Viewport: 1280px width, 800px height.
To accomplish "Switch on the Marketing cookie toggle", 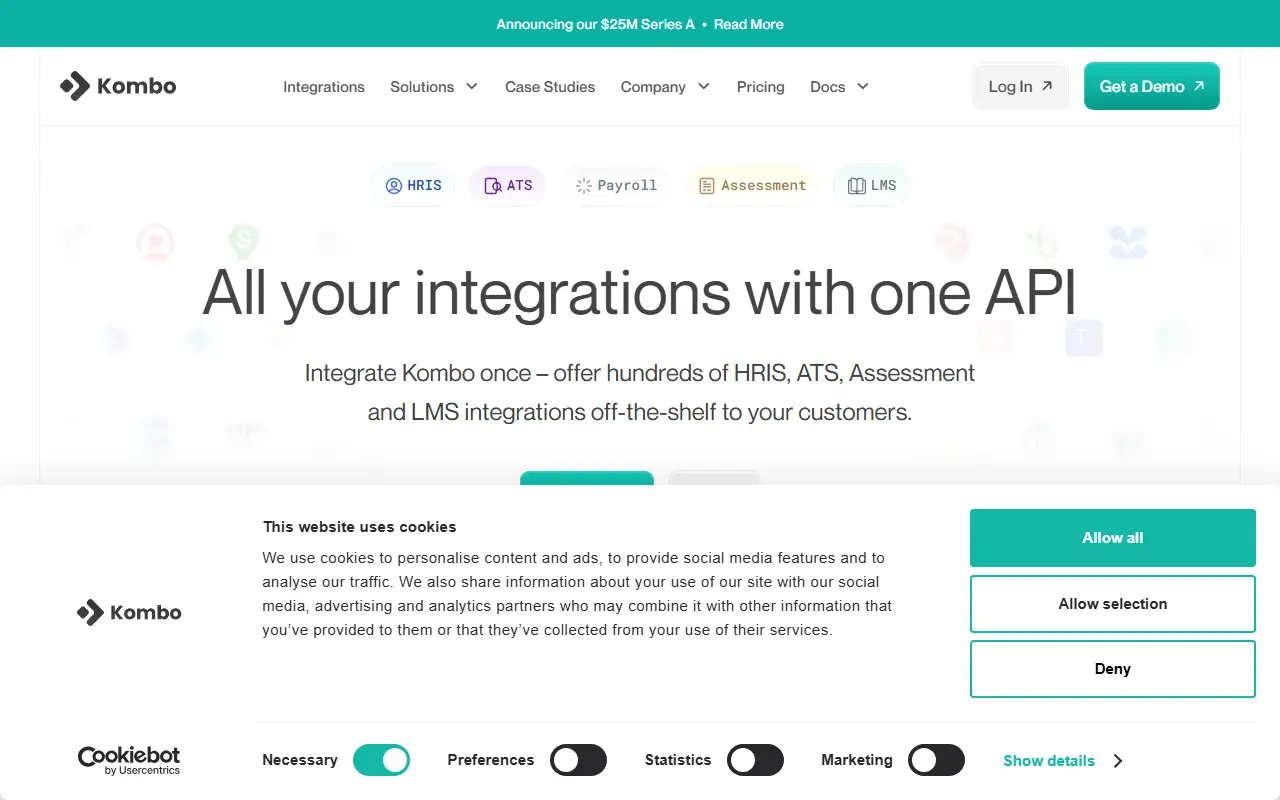I will (936, 761).
